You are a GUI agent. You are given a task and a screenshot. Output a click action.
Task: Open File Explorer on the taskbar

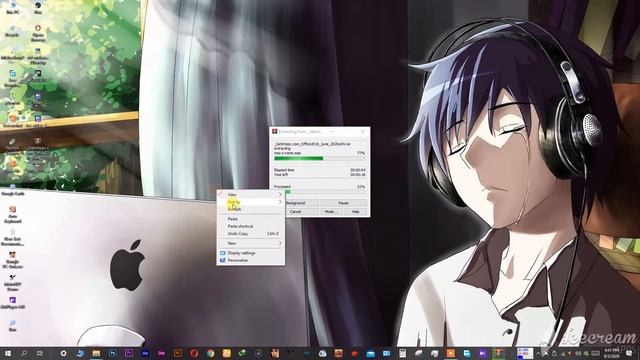(96, 353)
